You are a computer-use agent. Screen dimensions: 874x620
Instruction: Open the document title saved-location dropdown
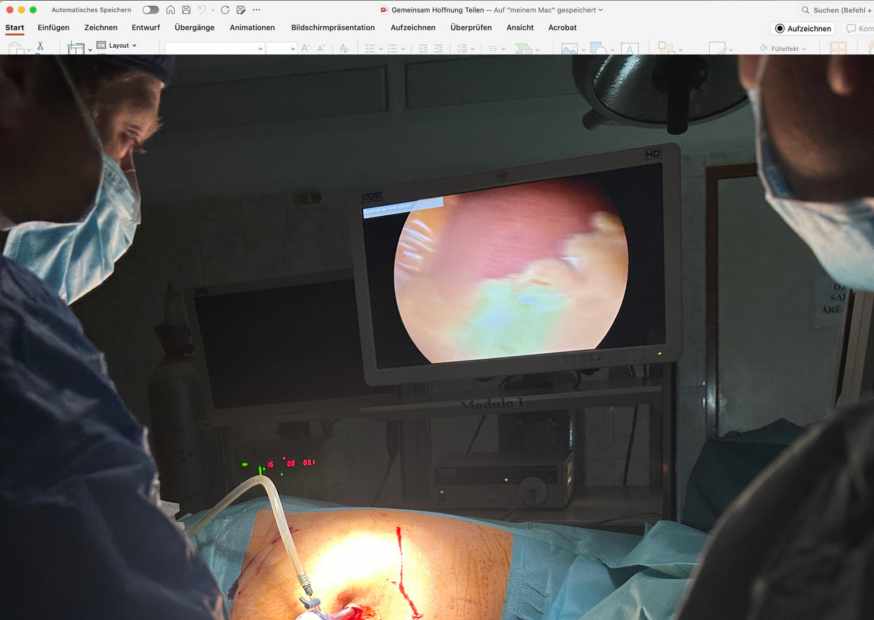(x=600, y=10)
